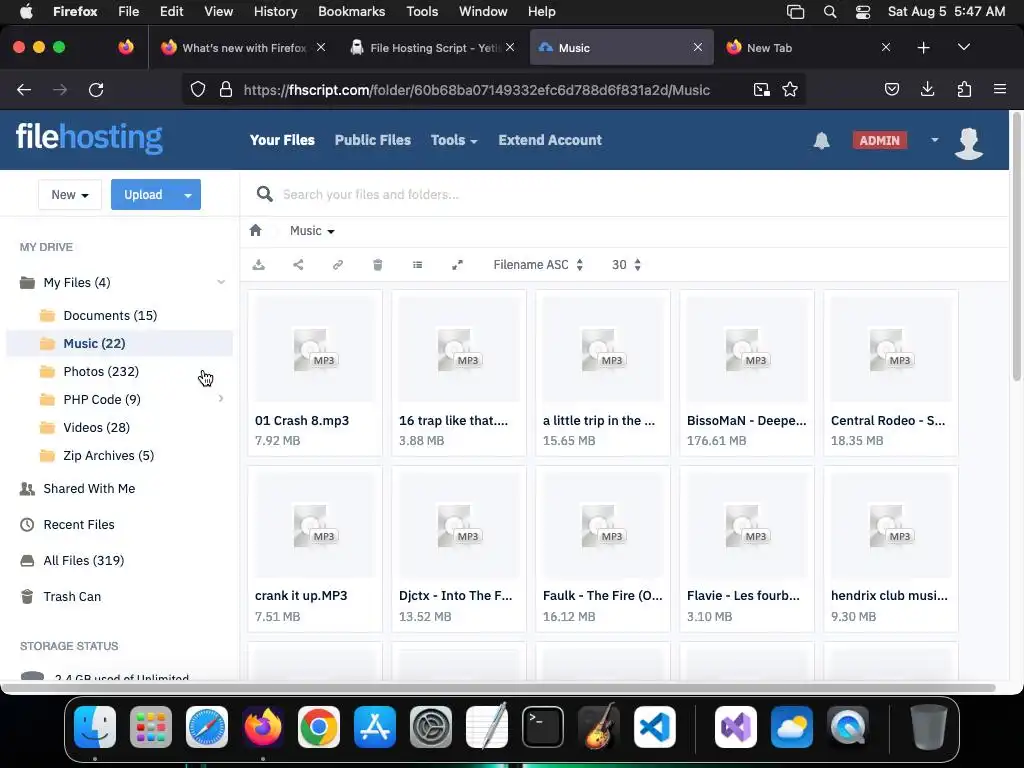Open the Zip Archives (5) folder
1024x768 pixels.
click(108, 456)
